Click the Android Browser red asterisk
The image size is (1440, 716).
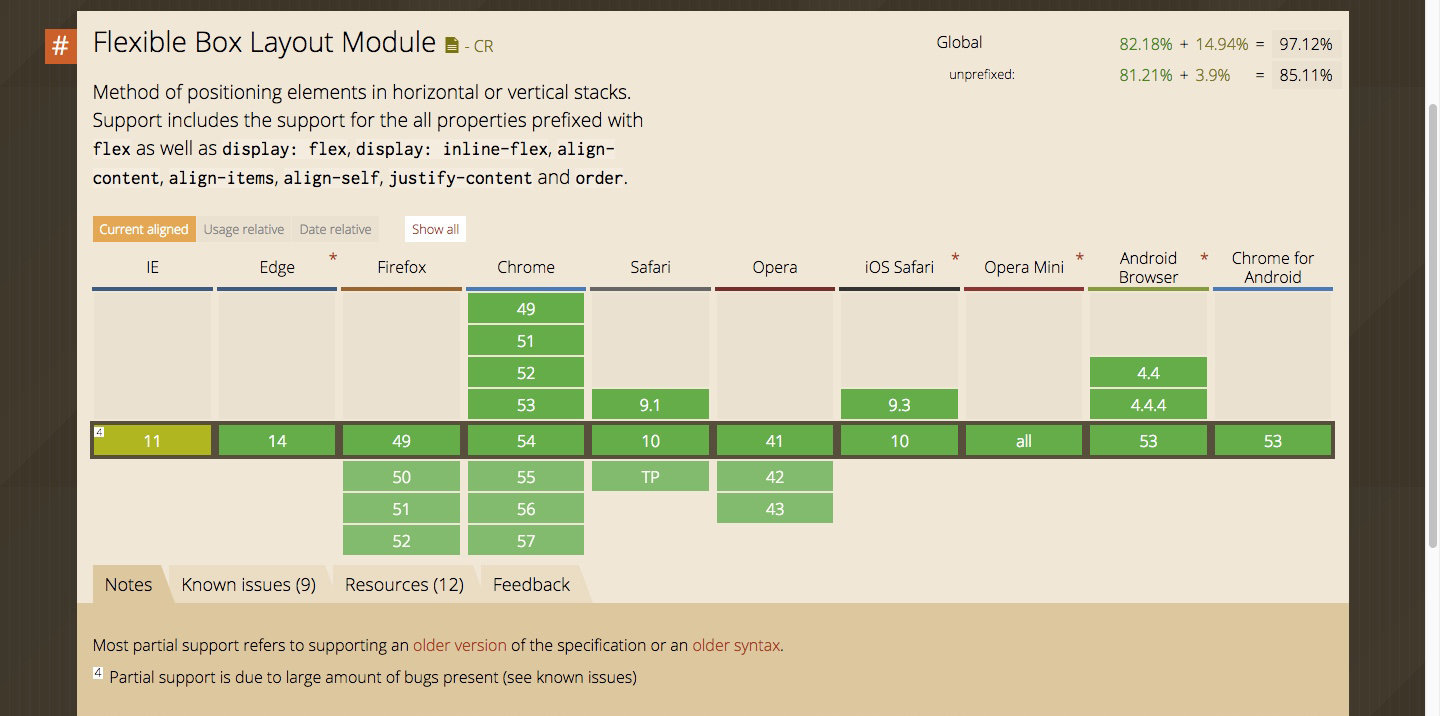click(x=1204, y=259)
